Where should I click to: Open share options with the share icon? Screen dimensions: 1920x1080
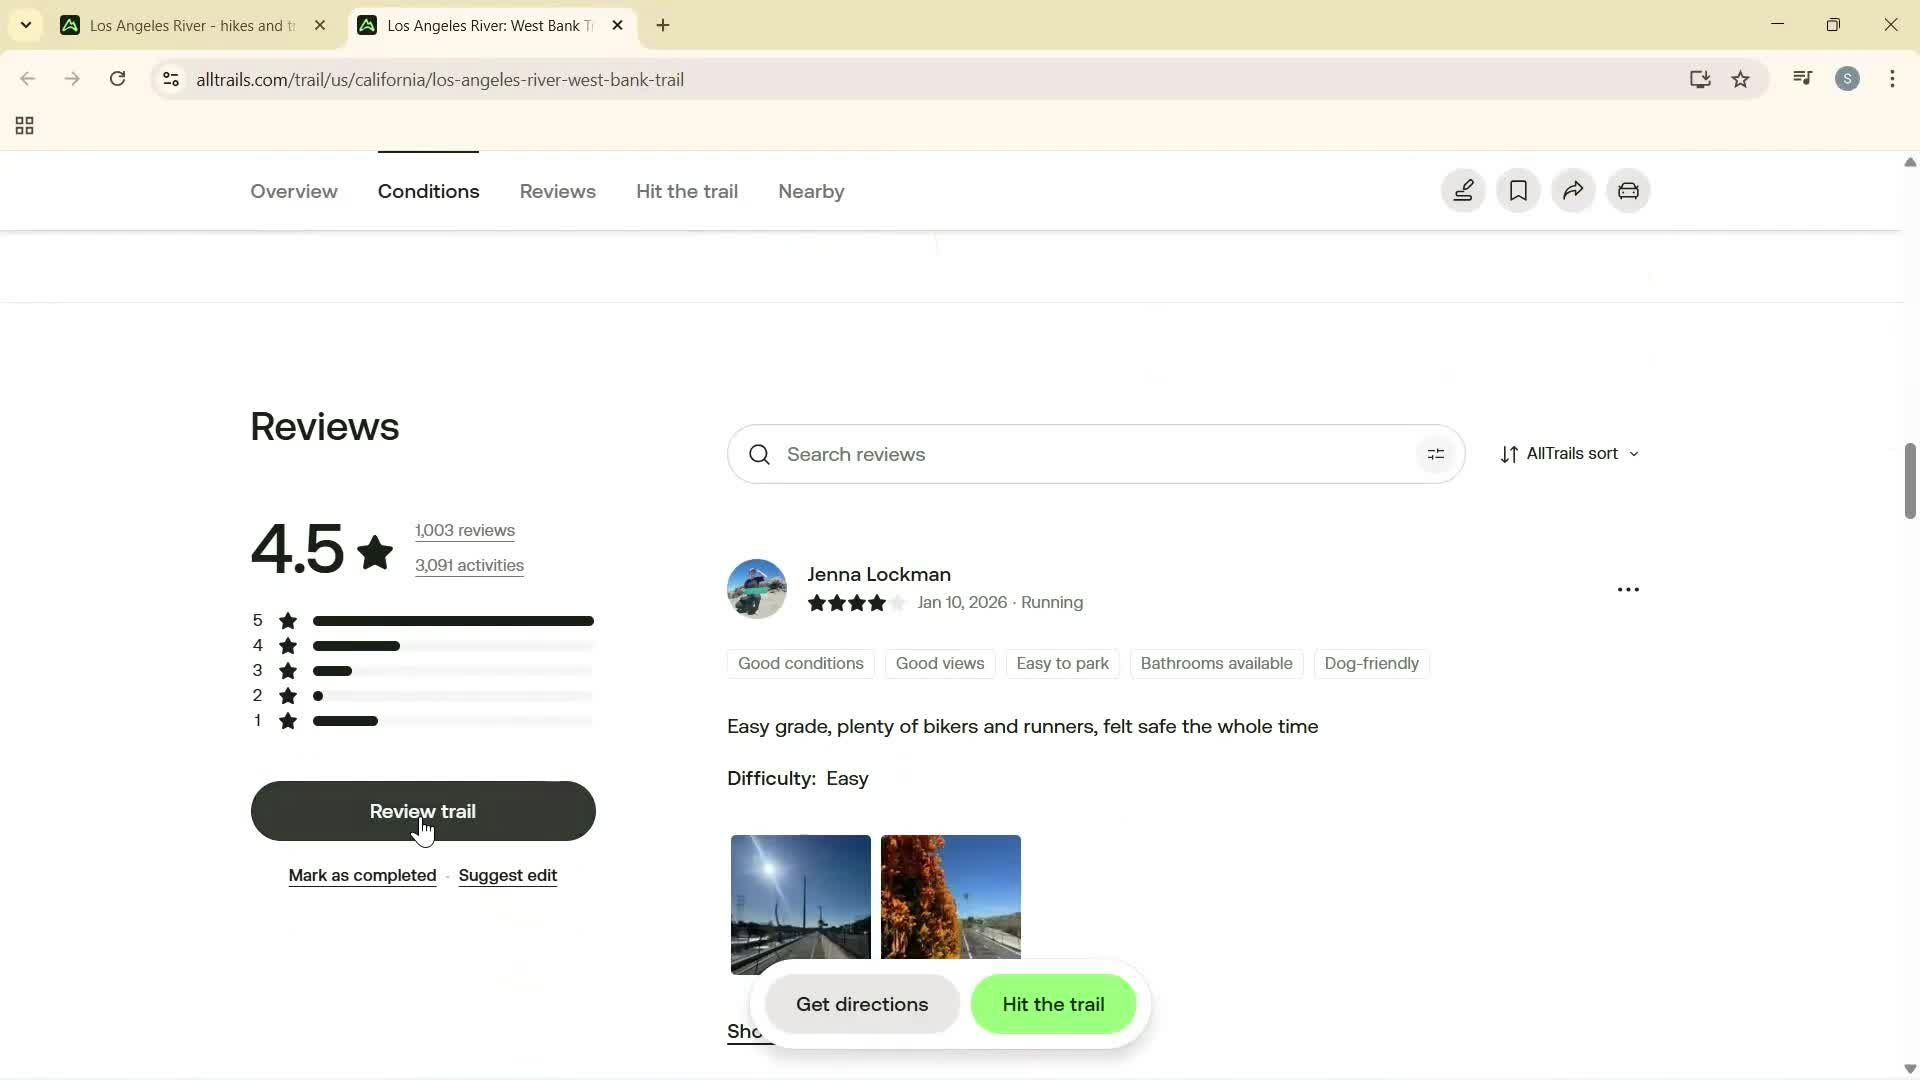pyautogui.click(x=1571, y=190)
